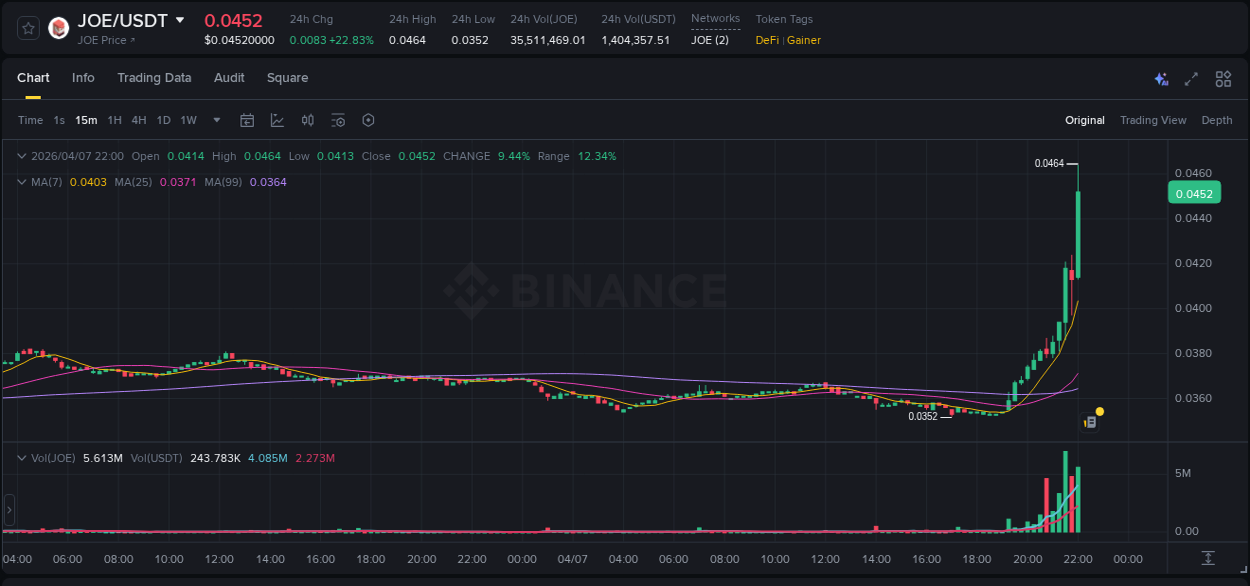
Task: Open the extra timeframes dropdown arrow
Action: coord(215,120)
